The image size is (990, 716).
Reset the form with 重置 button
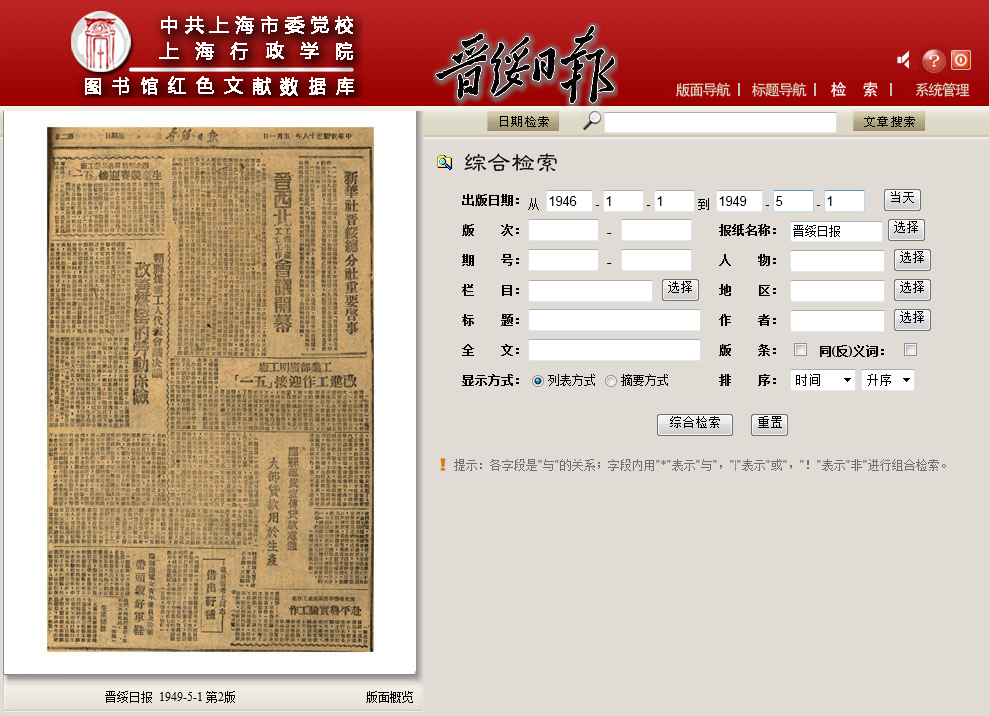click(769, 424)
